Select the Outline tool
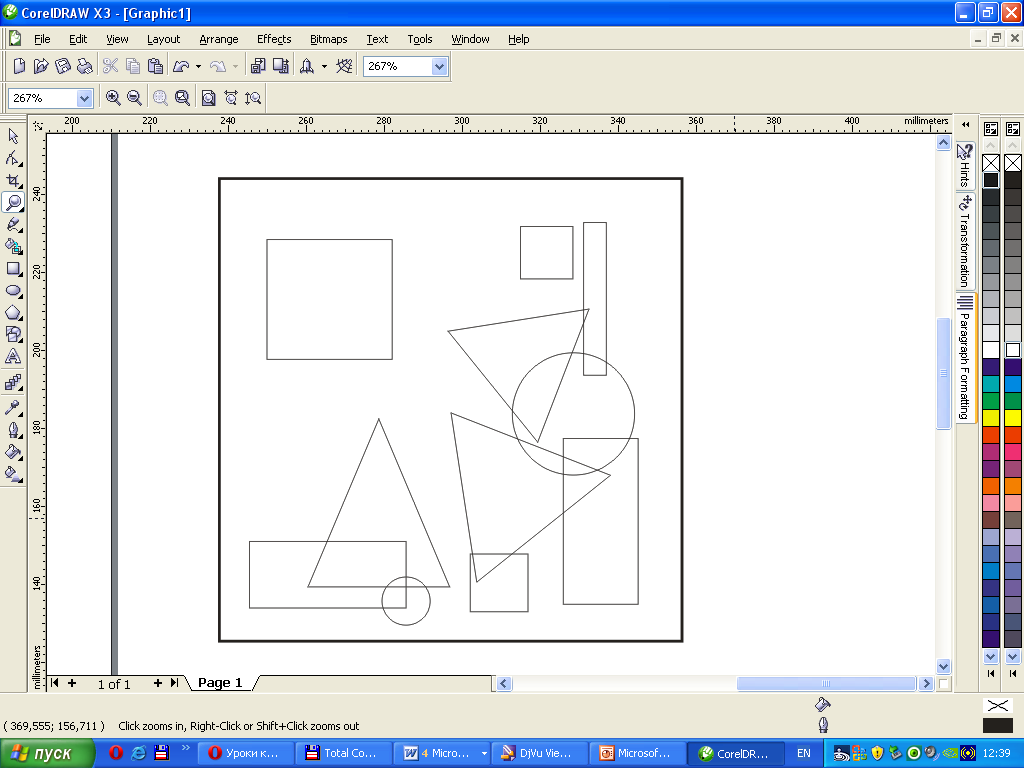 coord(13,430)
